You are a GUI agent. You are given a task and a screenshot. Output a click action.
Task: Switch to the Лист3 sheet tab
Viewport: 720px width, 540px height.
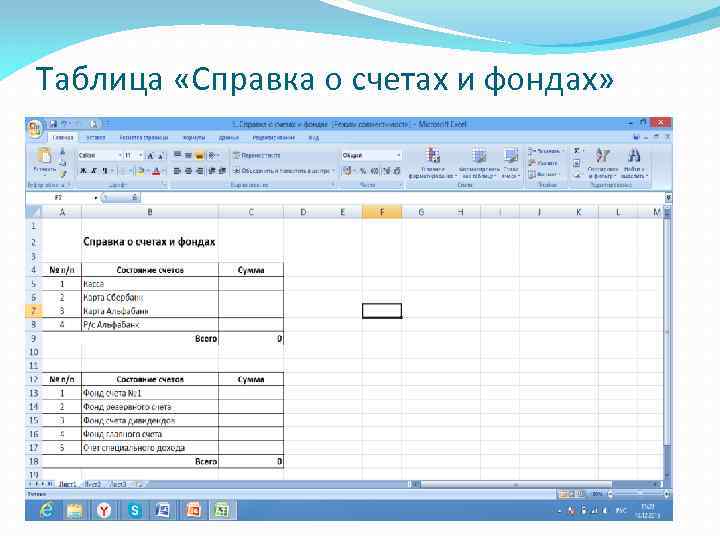click(119, 484)
